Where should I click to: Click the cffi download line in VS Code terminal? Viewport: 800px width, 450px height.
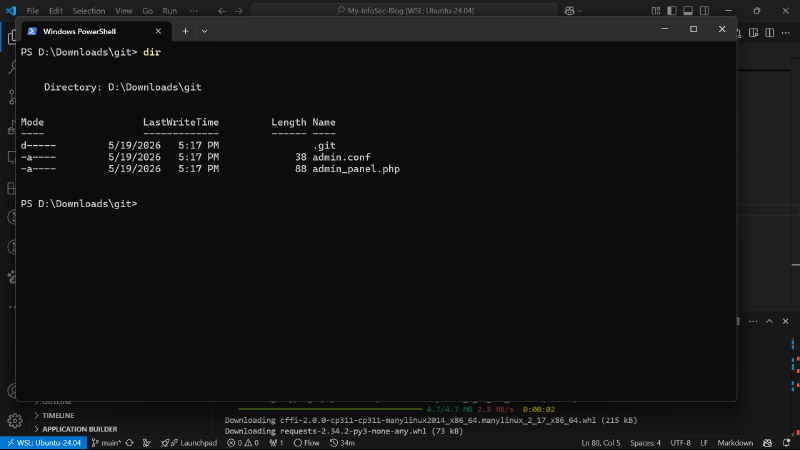[431, 420]
